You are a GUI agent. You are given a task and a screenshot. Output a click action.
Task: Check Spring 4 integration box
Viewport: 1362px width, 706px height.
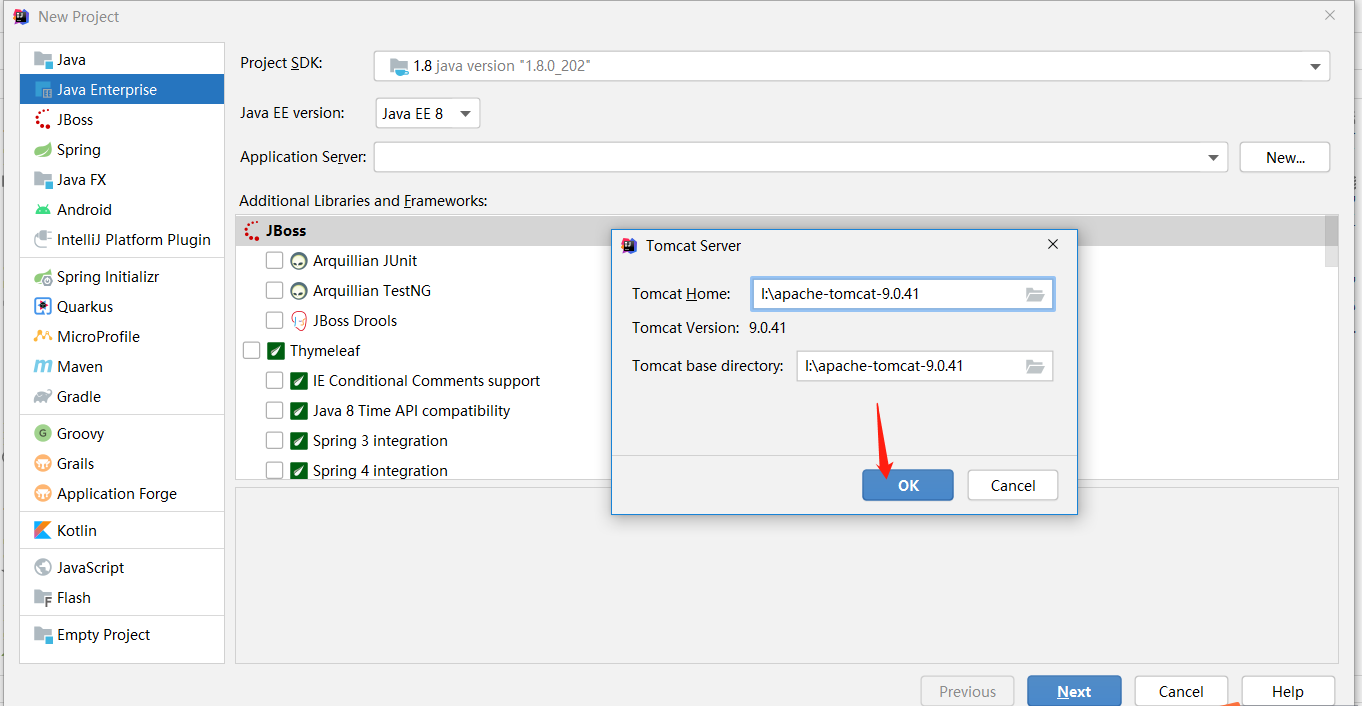pyautogui.click(x=274, y=471)
